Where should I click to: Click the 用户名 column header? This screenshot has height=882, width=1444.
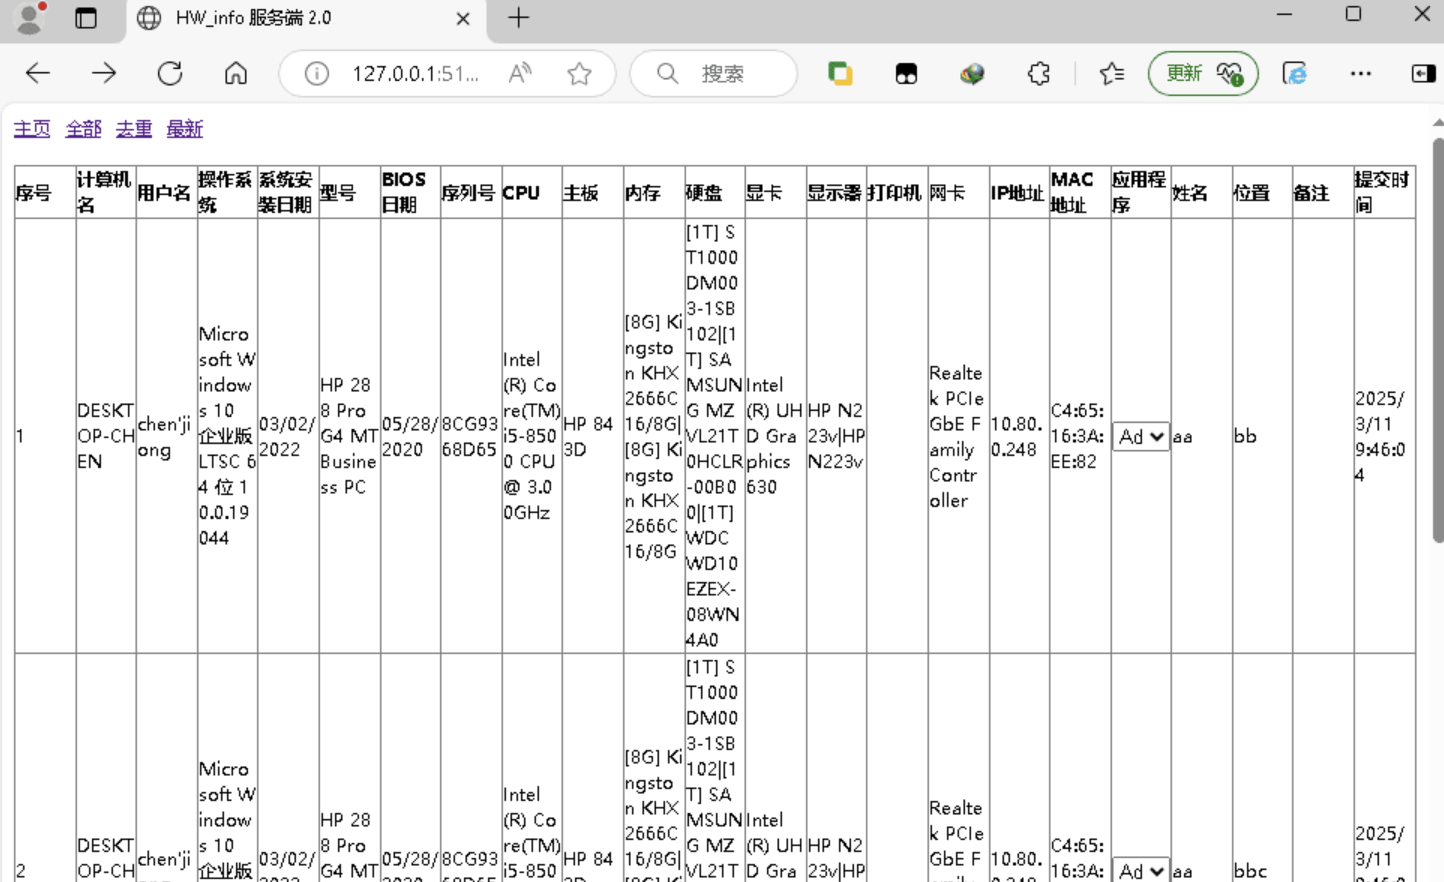click(x=167, y=192)
